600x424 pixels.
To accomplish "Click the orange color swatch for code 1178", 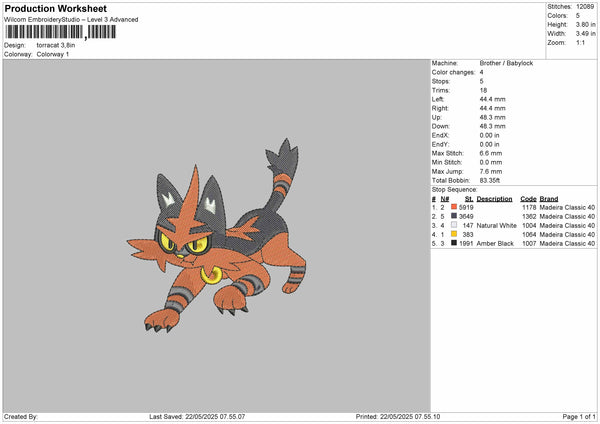I will 454,207.
